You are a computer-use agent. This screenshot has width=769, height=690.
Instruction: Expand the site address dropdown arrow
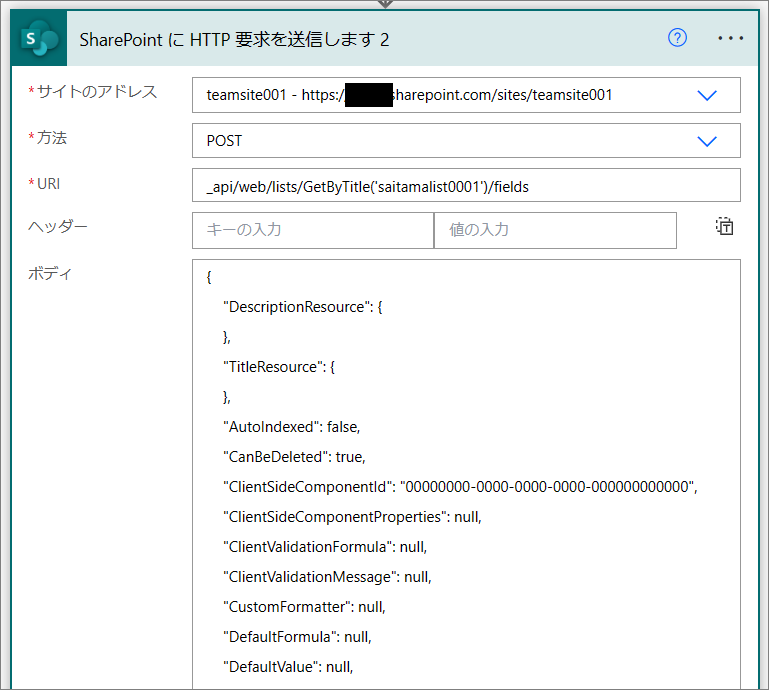coord(707,95)
